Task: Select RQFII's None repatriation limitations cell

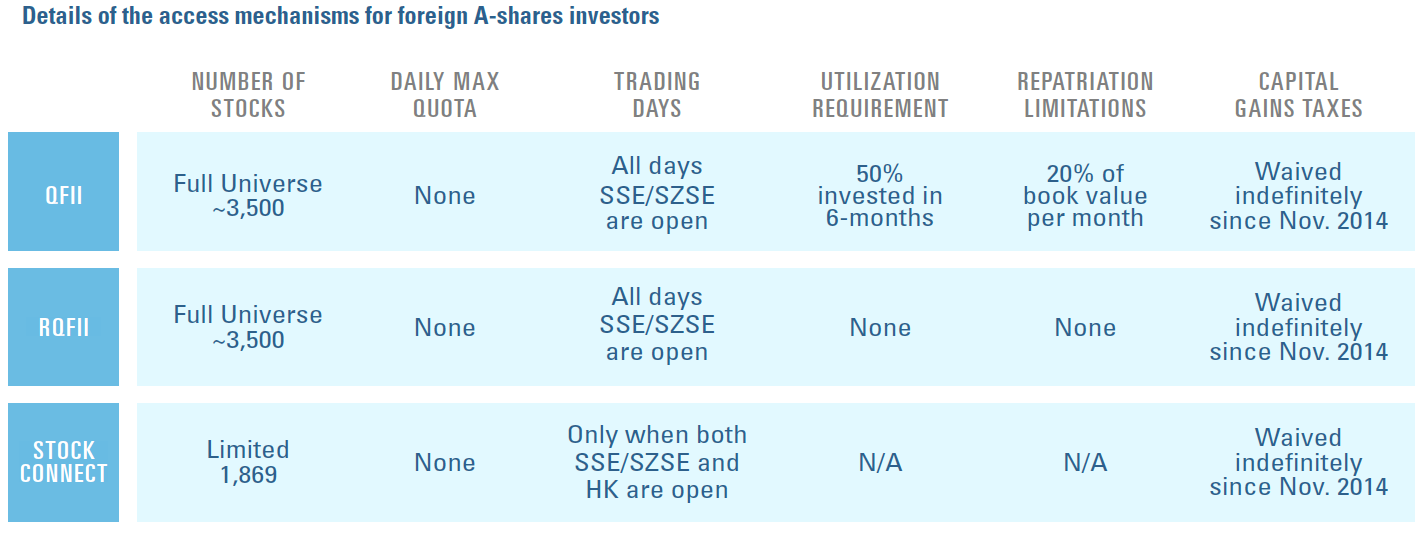Action: click(x=1085, y=328)
